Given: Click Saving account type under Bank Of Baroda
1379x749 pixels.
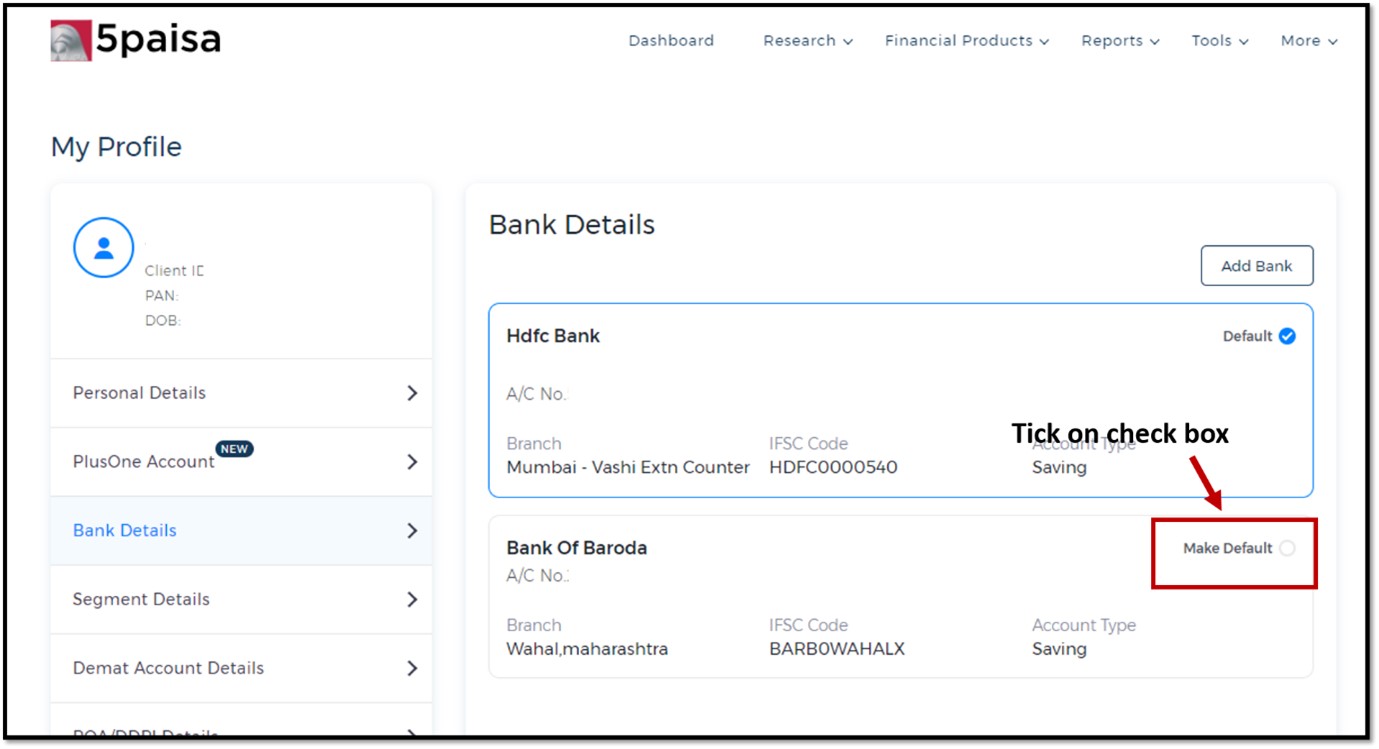Looking at the screenshot, I should (x=1059, y=649).
